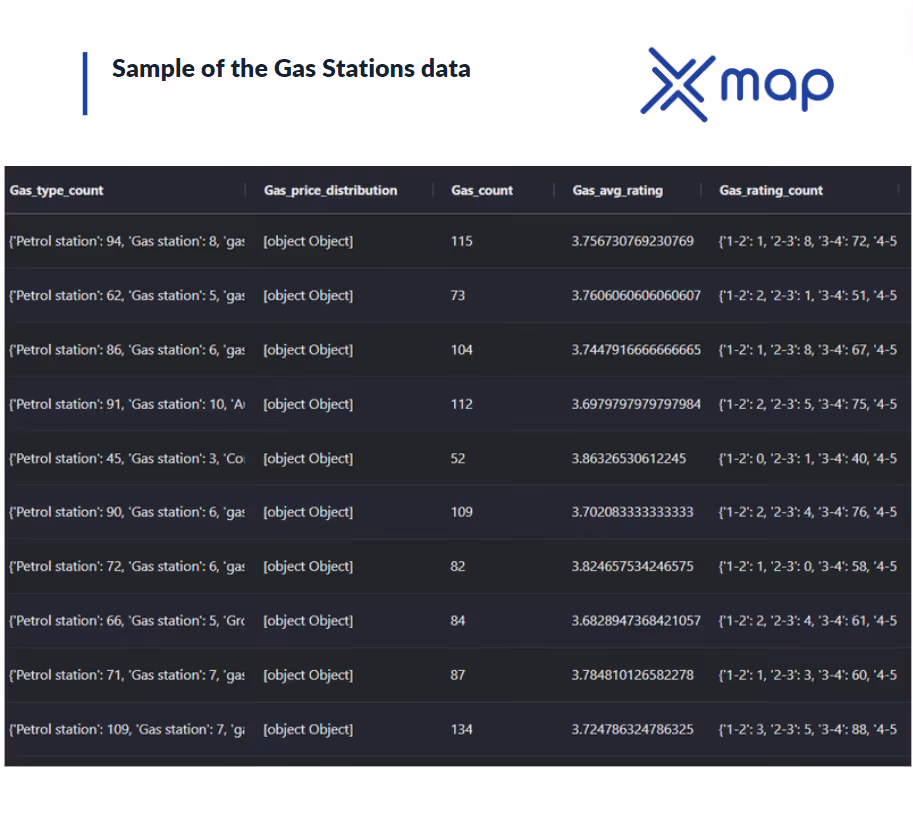Click rating count cell with '3-4': 40
913x817 pixels.
808,458
